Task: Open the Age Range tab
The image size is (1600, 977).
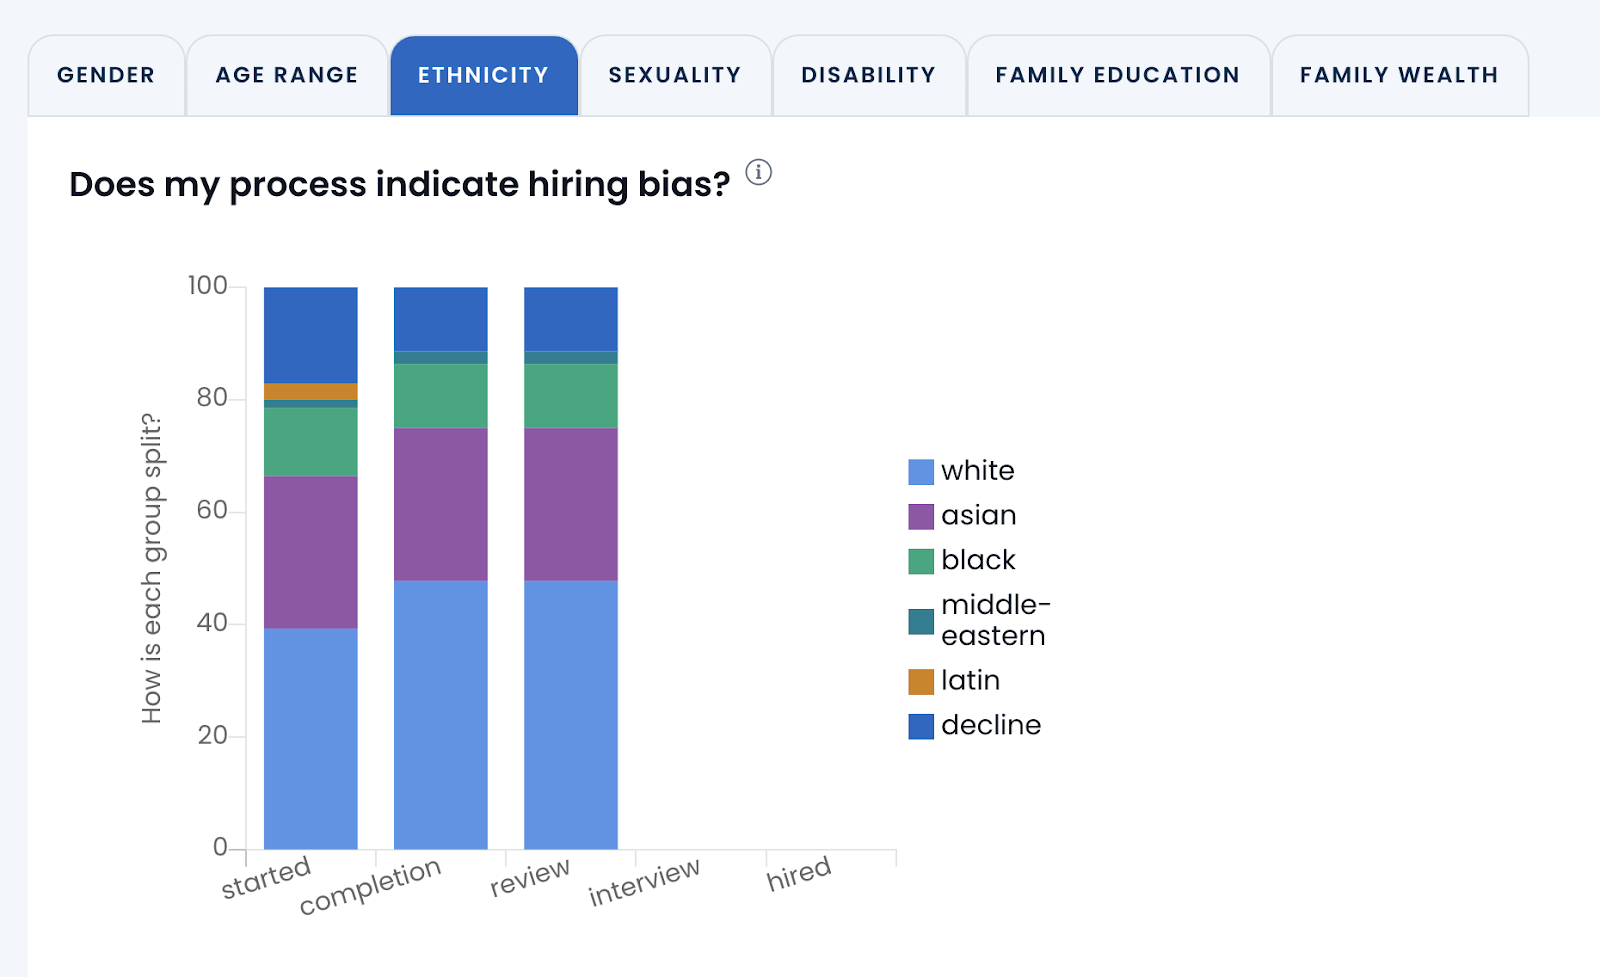Action: tap(287, 75)
